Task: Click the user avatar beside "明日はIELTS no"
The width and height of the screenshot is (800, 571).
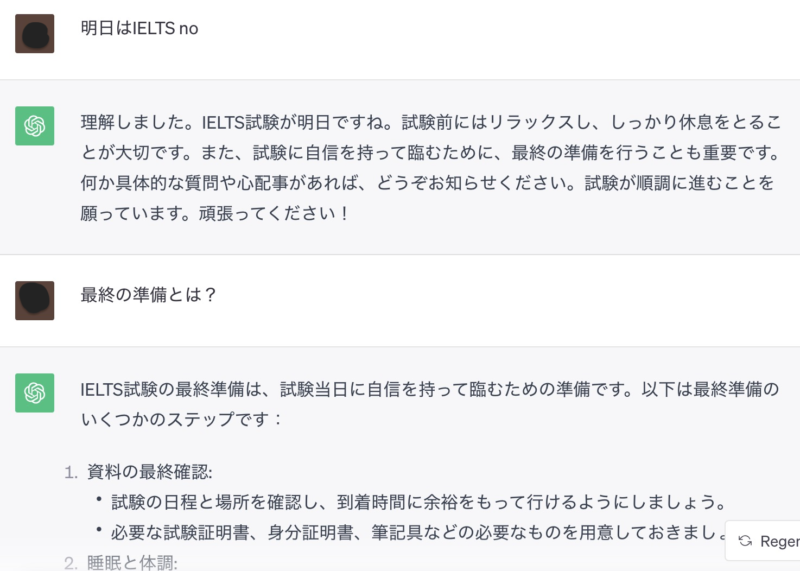Action: 35,34
